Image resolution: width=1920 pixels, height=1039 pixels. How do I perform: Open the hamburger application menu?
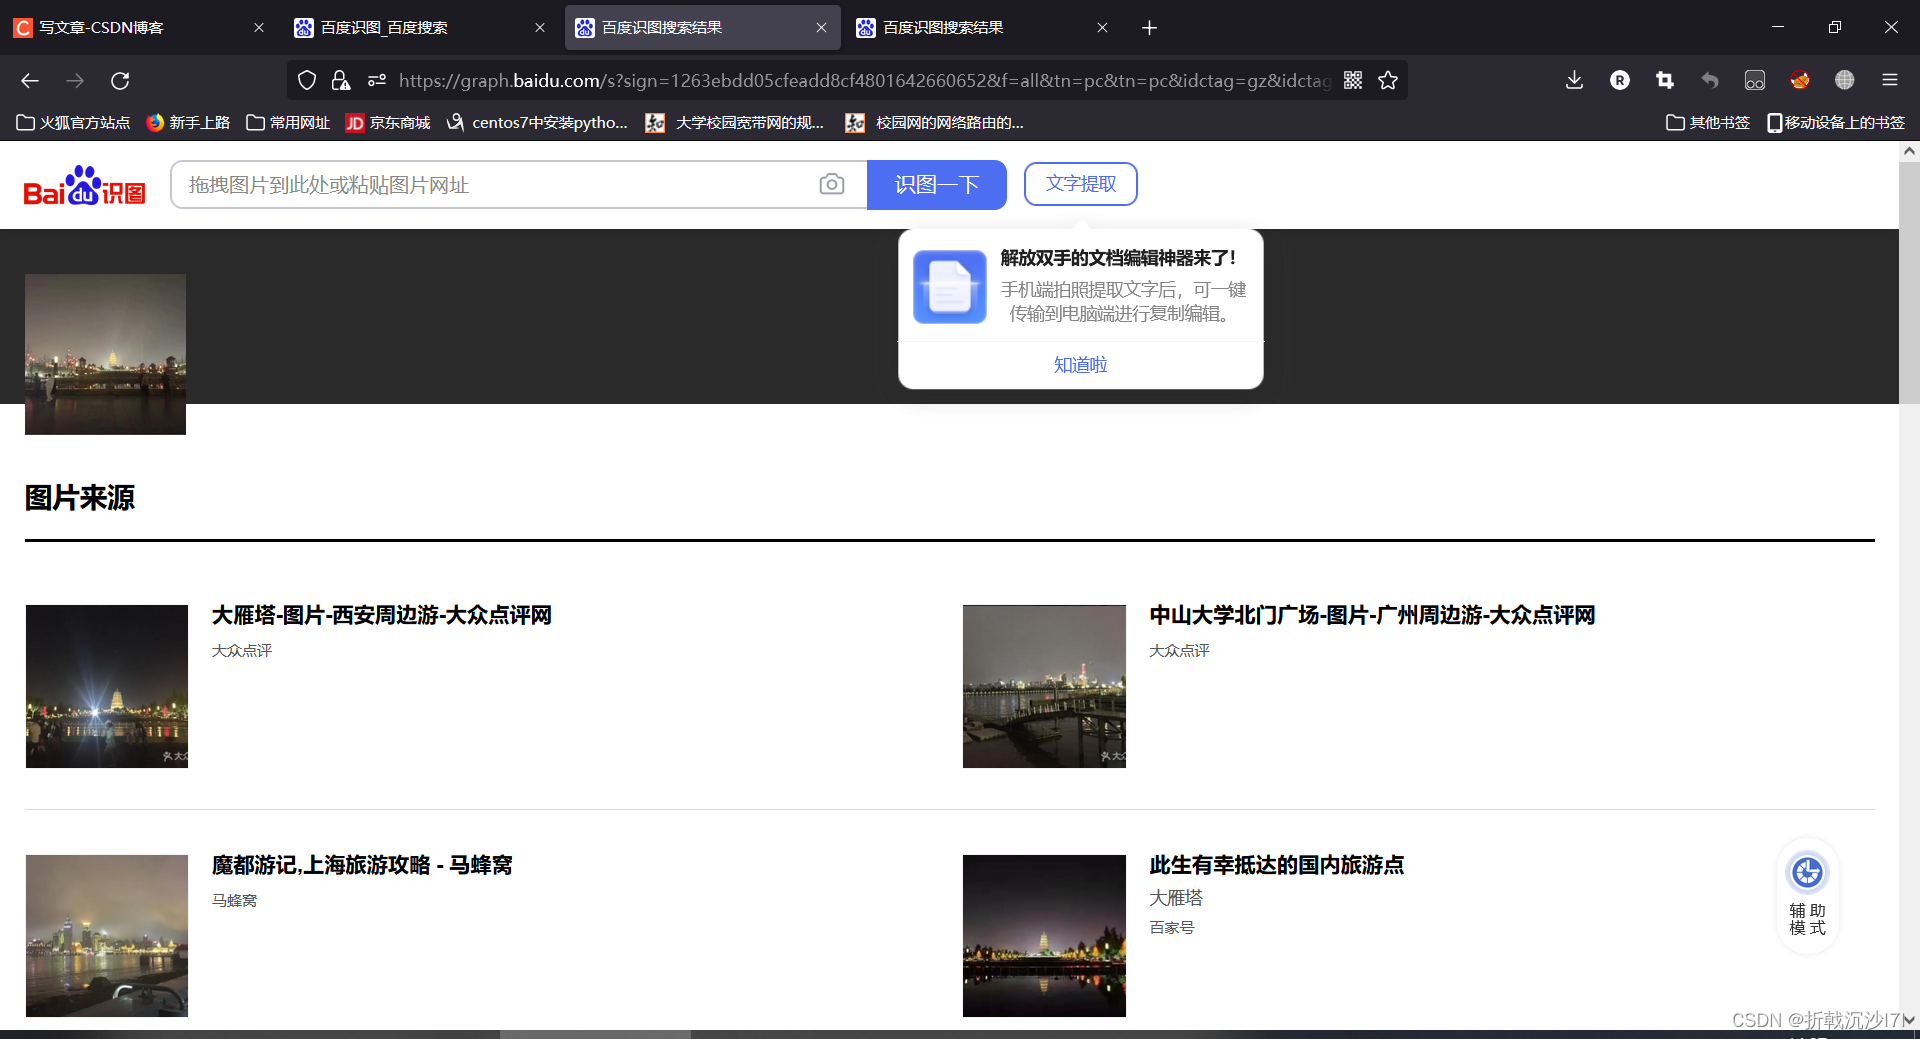1891,80
